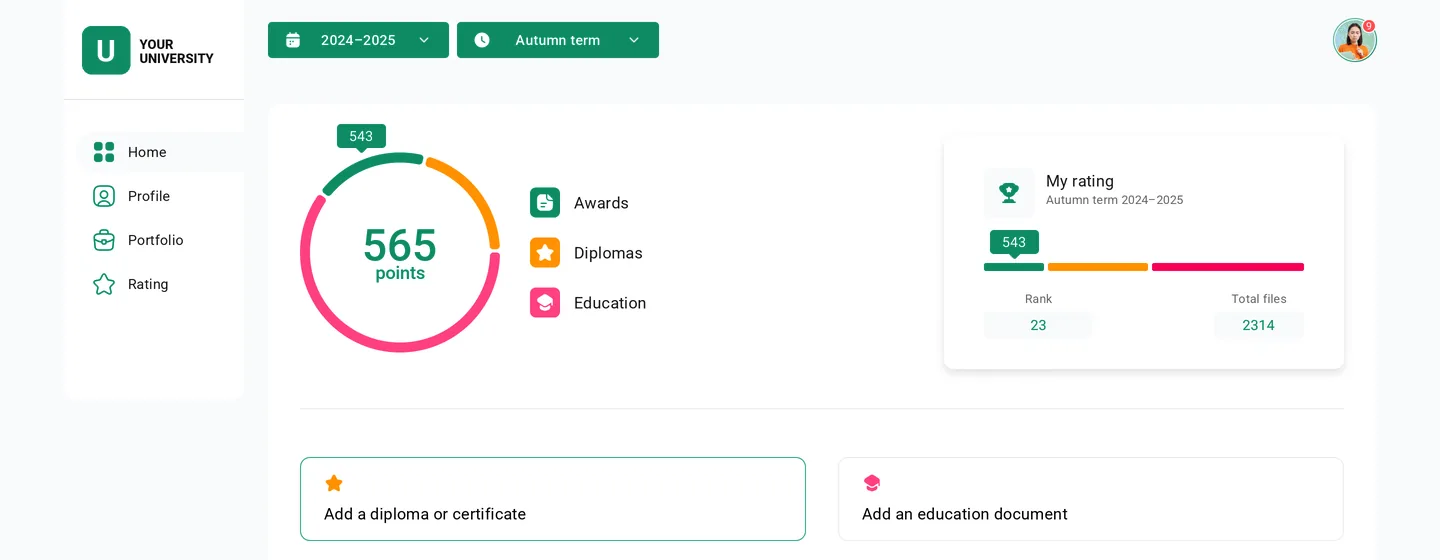Click the 565 points value in the chart

click(400, 246)
